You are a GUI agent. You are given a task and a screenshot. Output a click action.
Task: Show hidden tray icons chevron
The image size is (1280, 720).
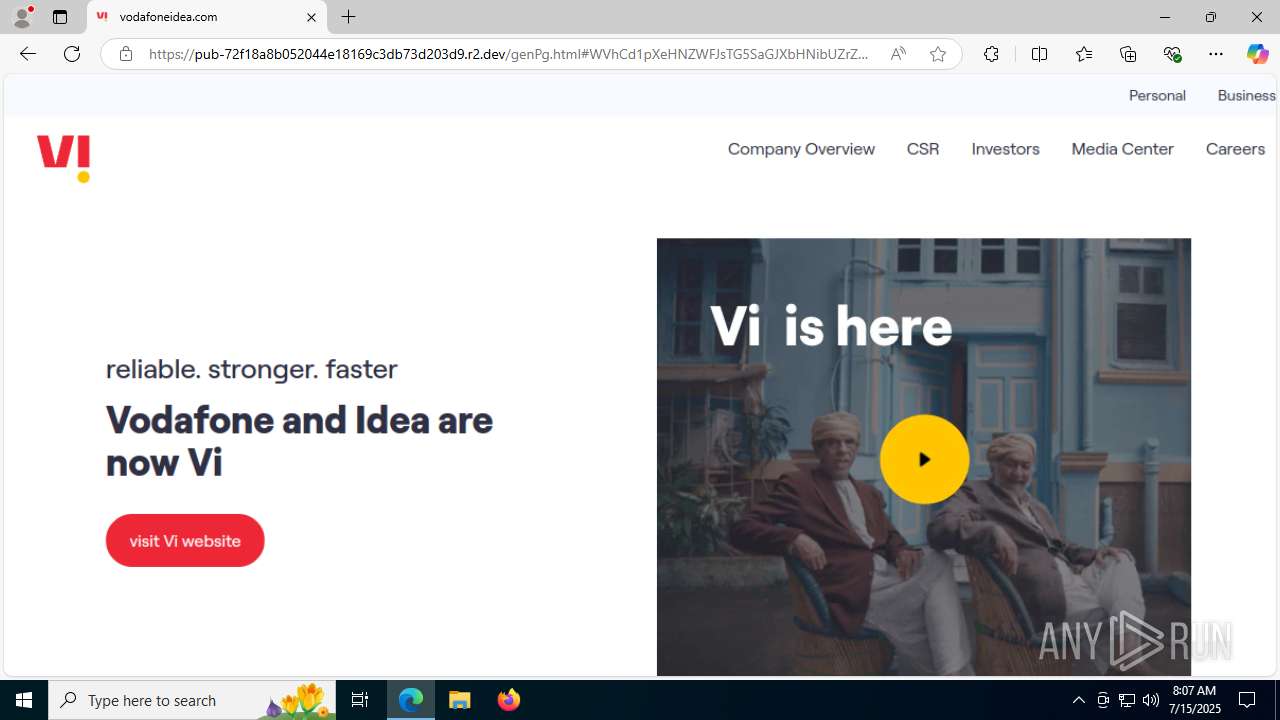click(1078, 700)
